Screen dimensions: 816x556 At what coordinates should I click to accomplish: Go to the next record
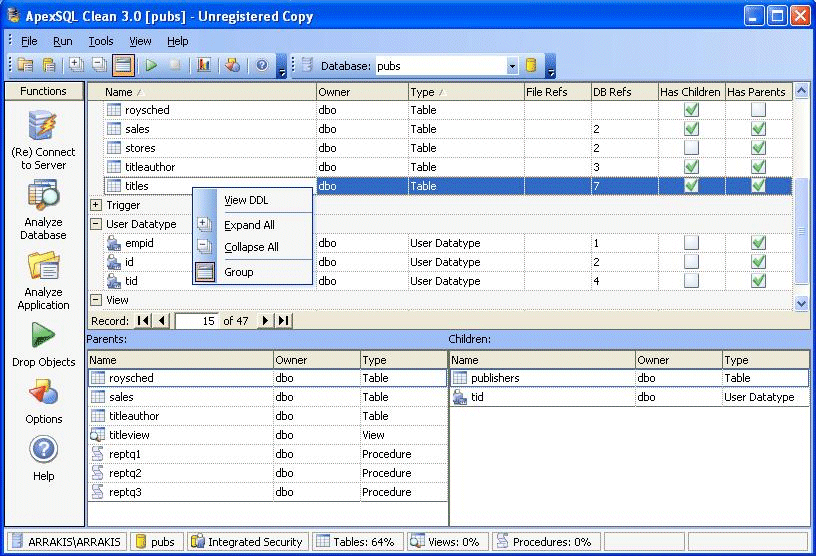click(265, 321)
